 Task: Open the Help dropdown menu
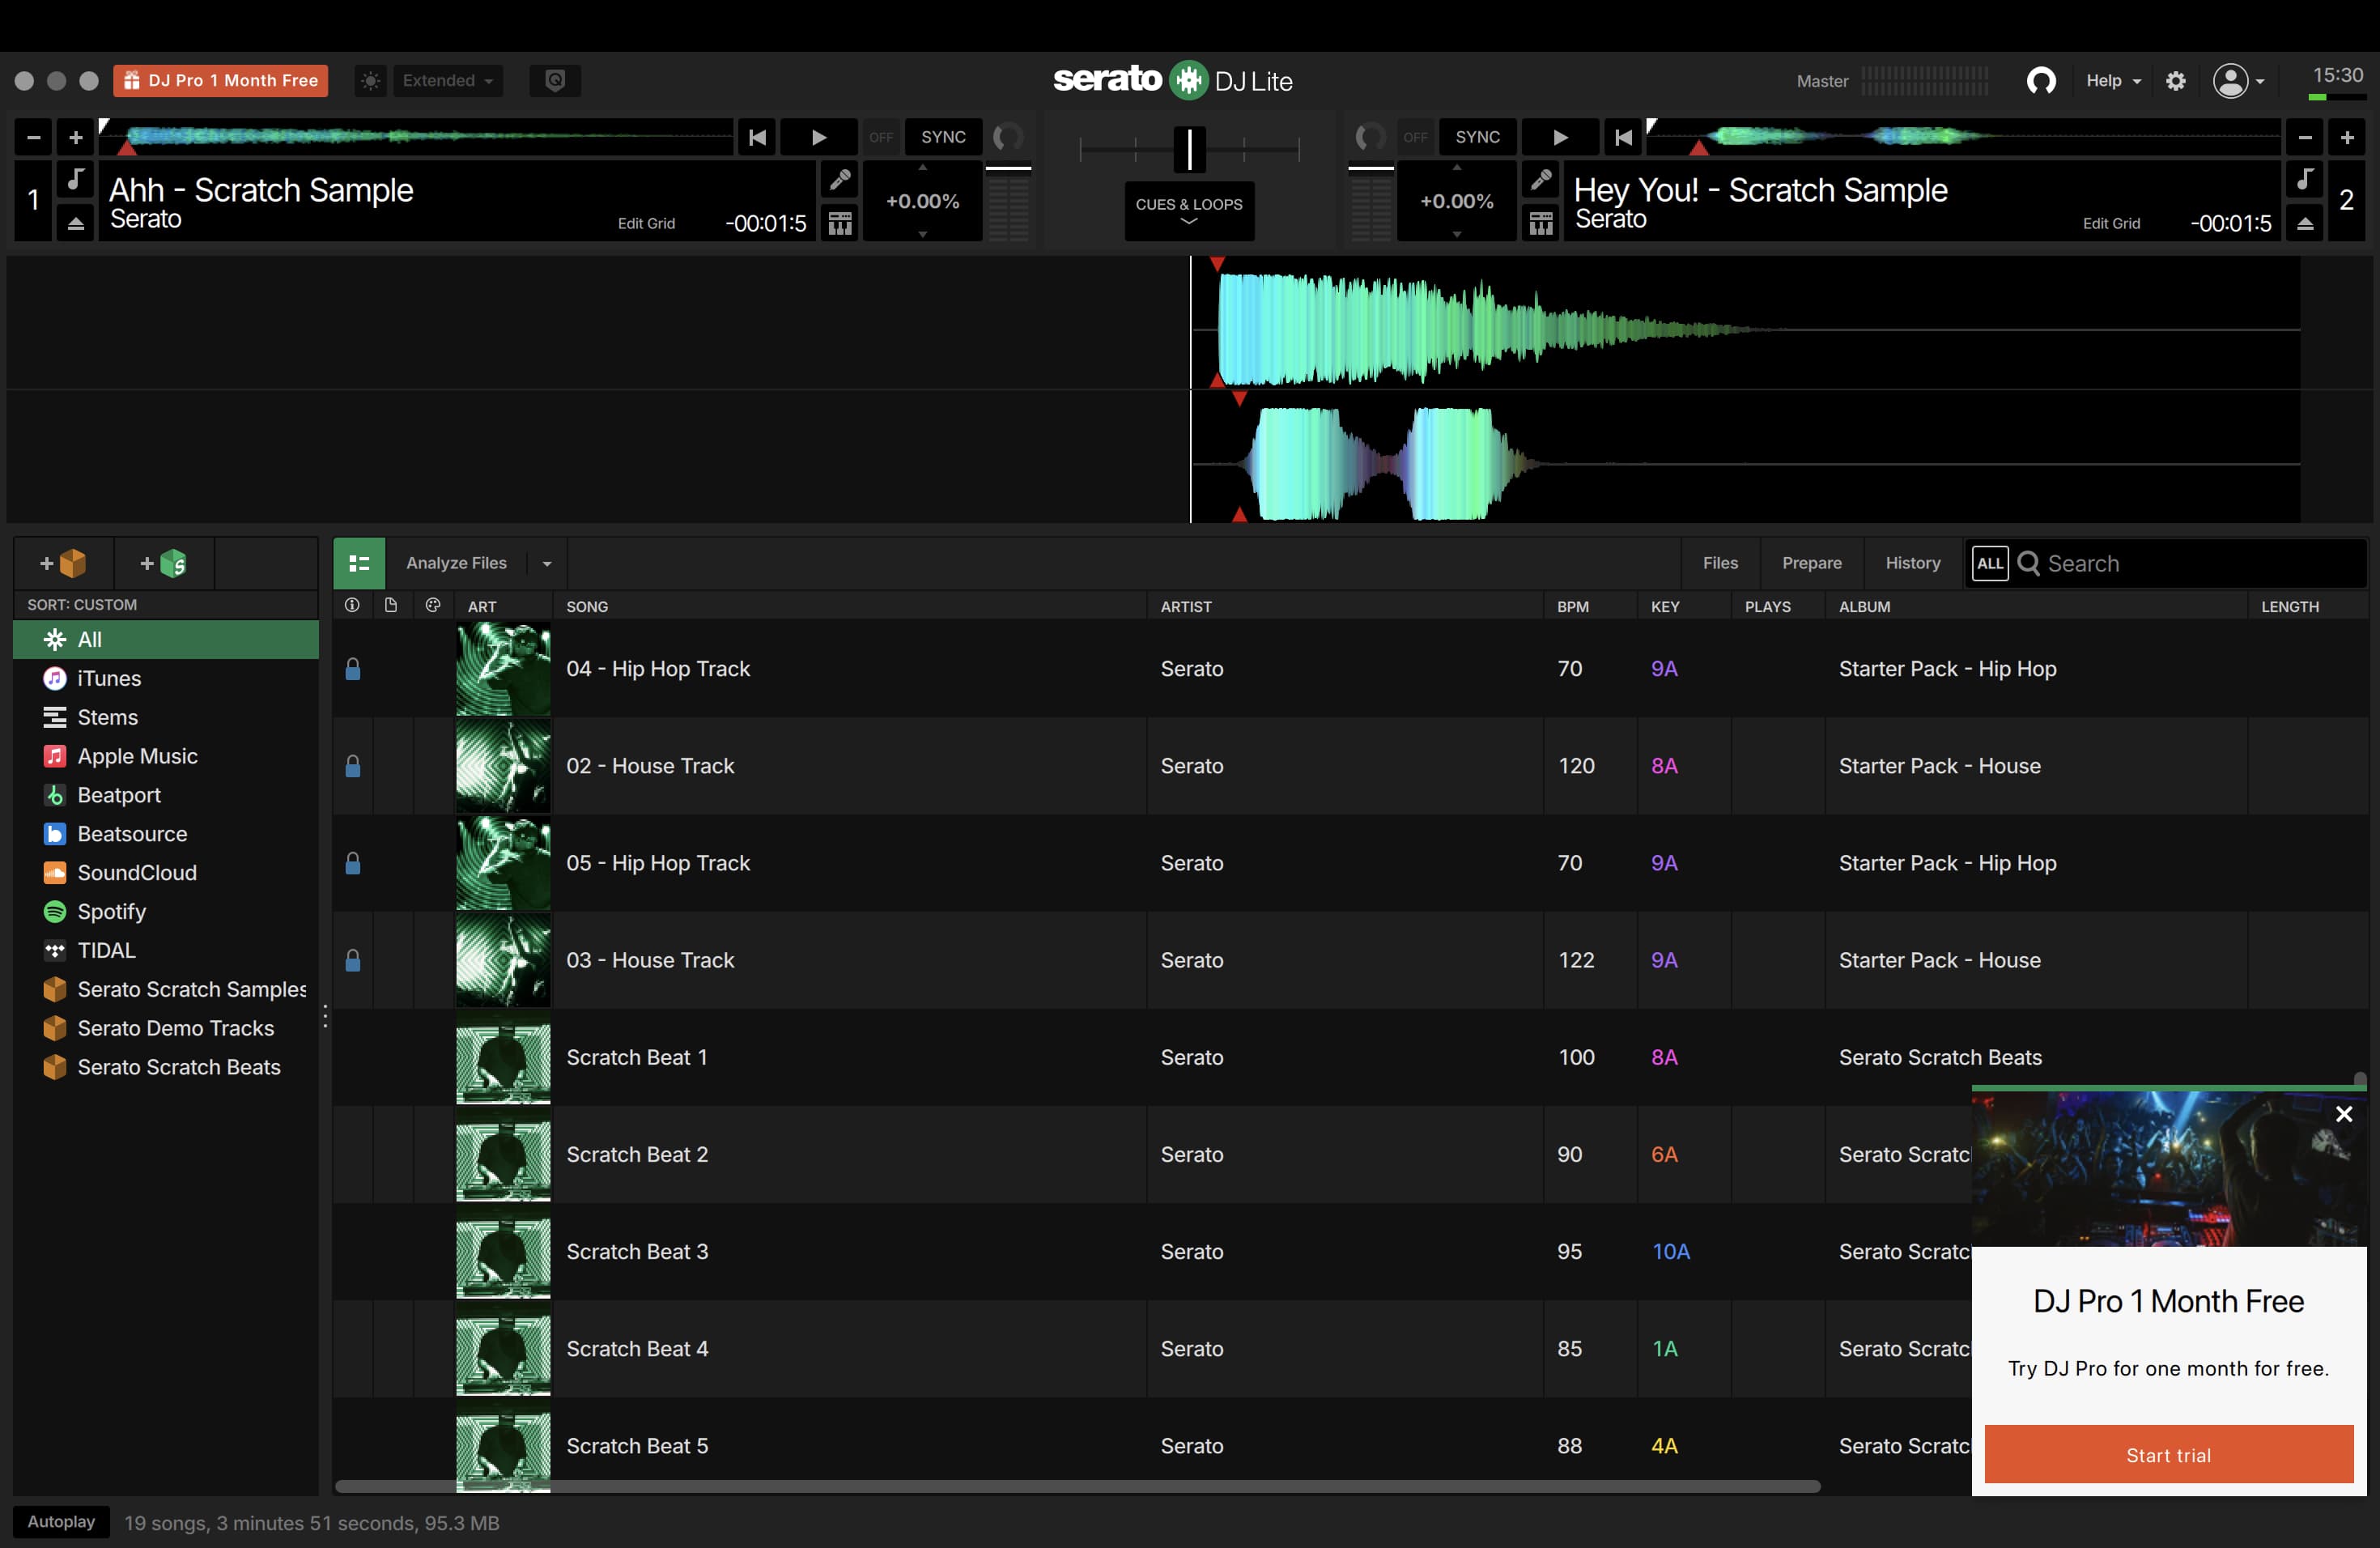coord(2113,81)
